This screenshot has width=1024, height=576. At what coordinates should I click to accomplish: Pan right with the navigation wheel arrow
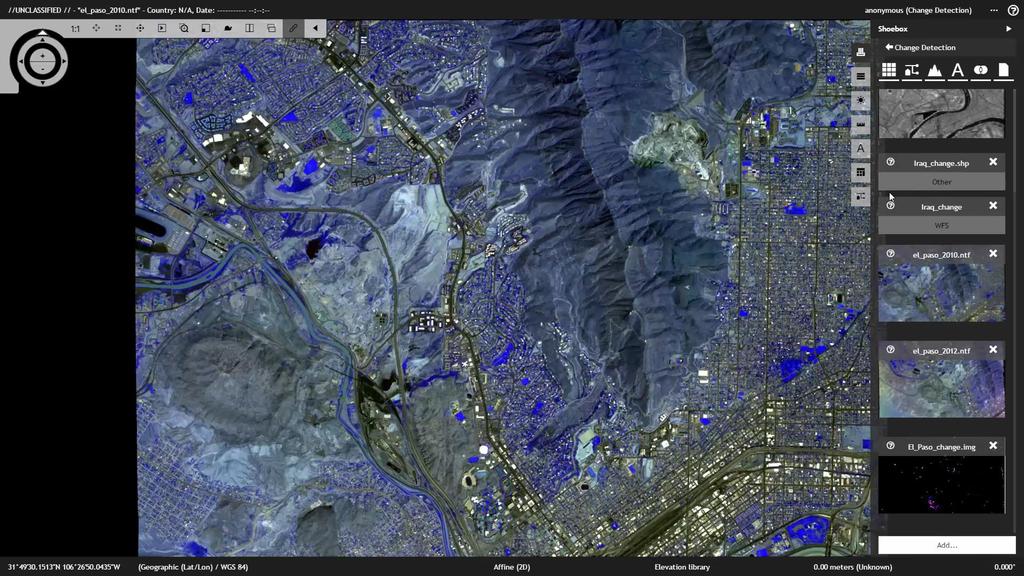click(x=64, y=61)
